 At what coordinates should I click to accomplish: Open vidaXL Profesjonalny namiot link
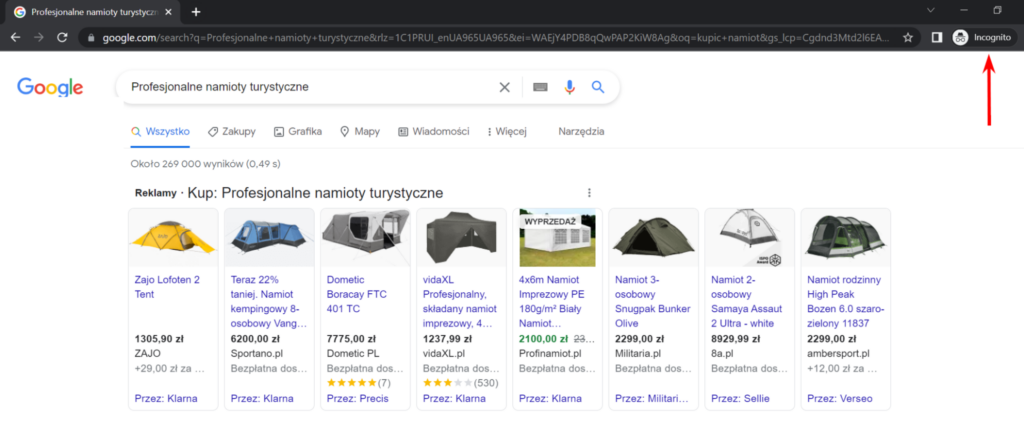pyautogui.click(x=460, y=302)
